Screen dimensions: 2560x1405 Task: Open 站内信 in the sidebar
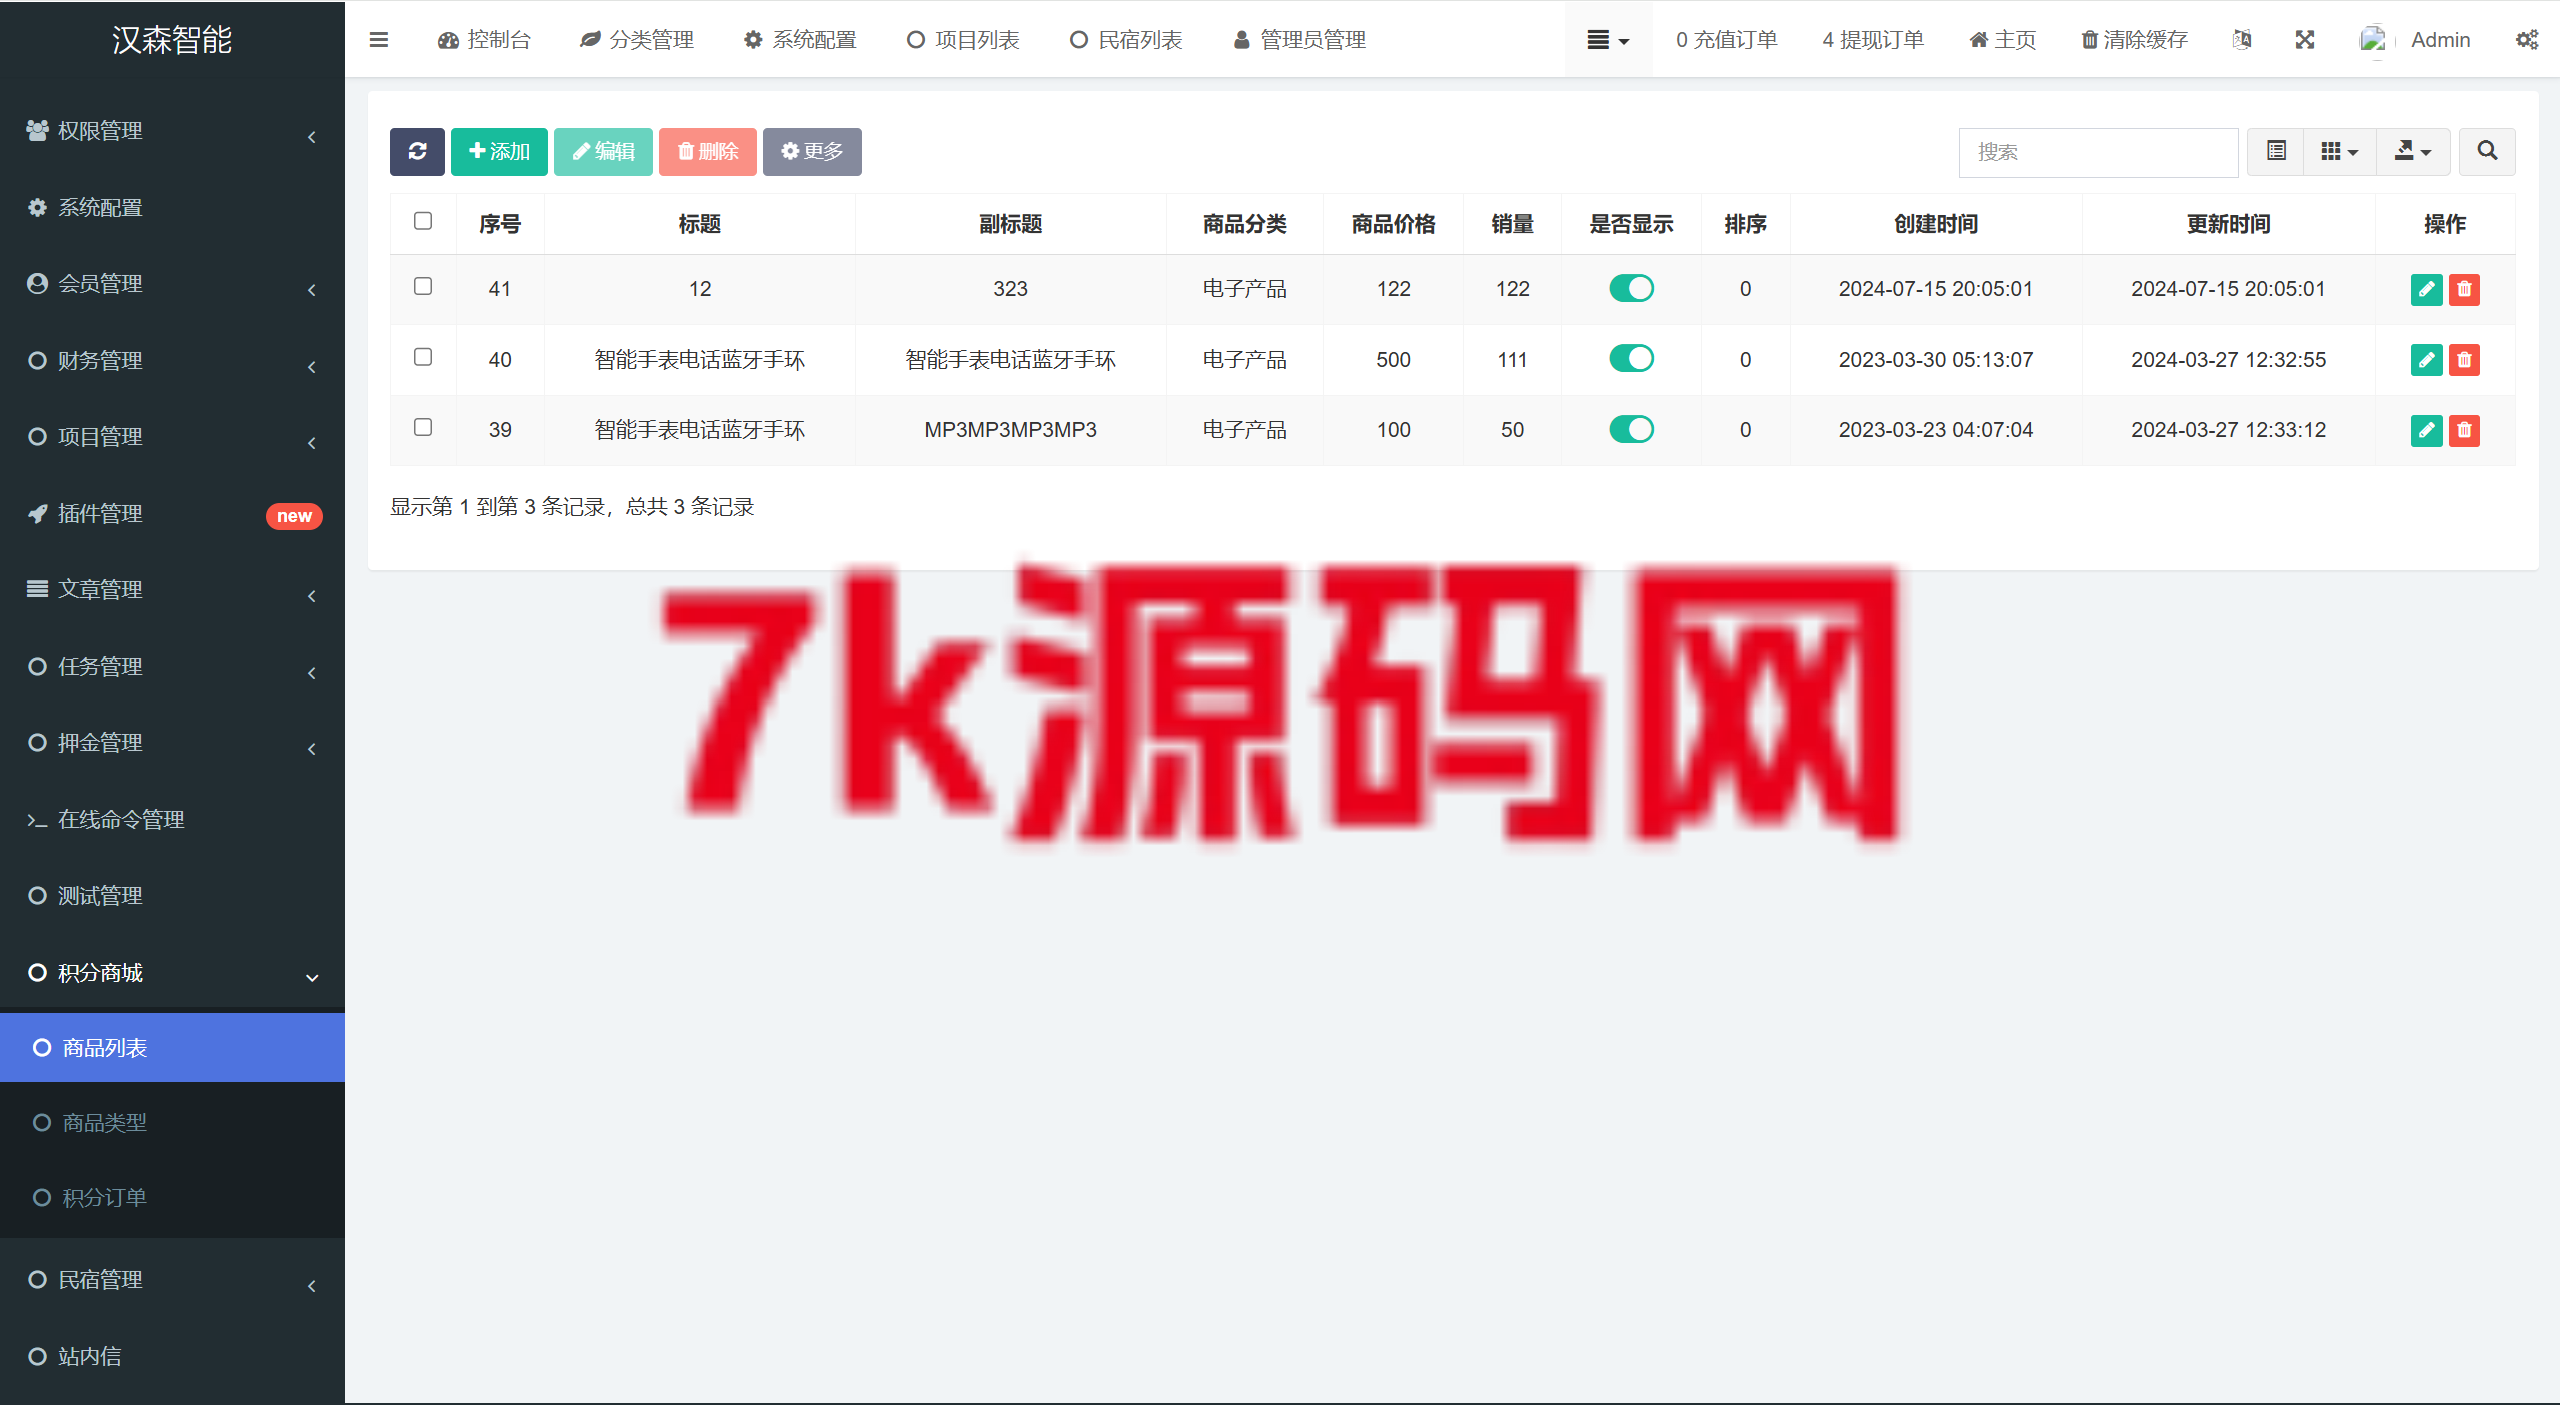pyautogui.click(x=172, y=1357)
